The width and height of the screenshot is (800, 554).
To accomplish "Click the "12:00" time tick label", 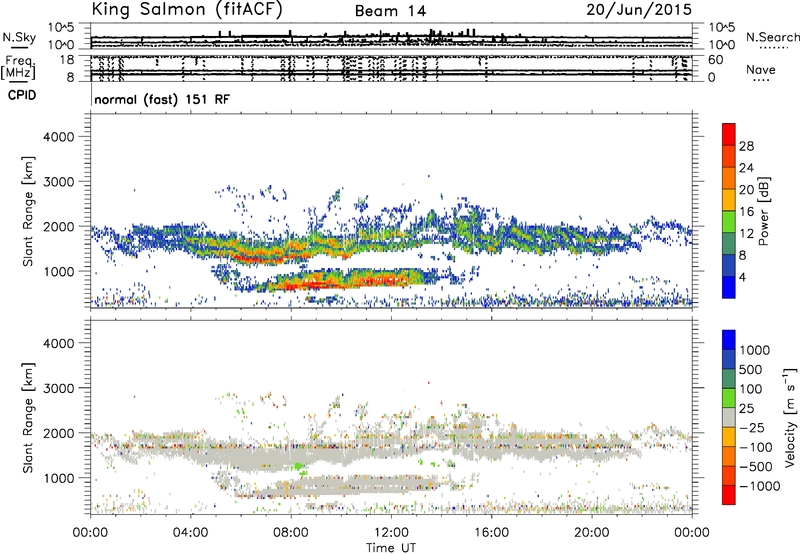I will pos(391,533).
